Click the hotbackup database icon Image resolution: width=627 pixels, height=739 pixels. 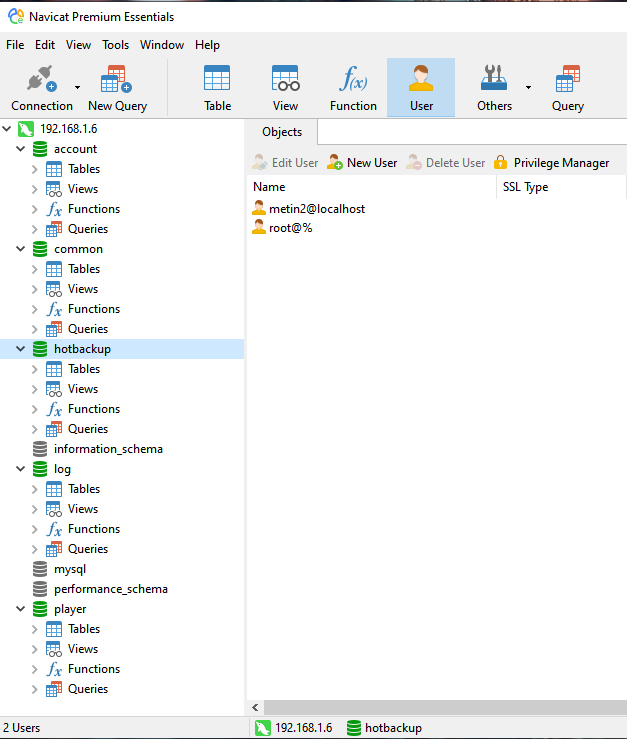coord(40,349)
